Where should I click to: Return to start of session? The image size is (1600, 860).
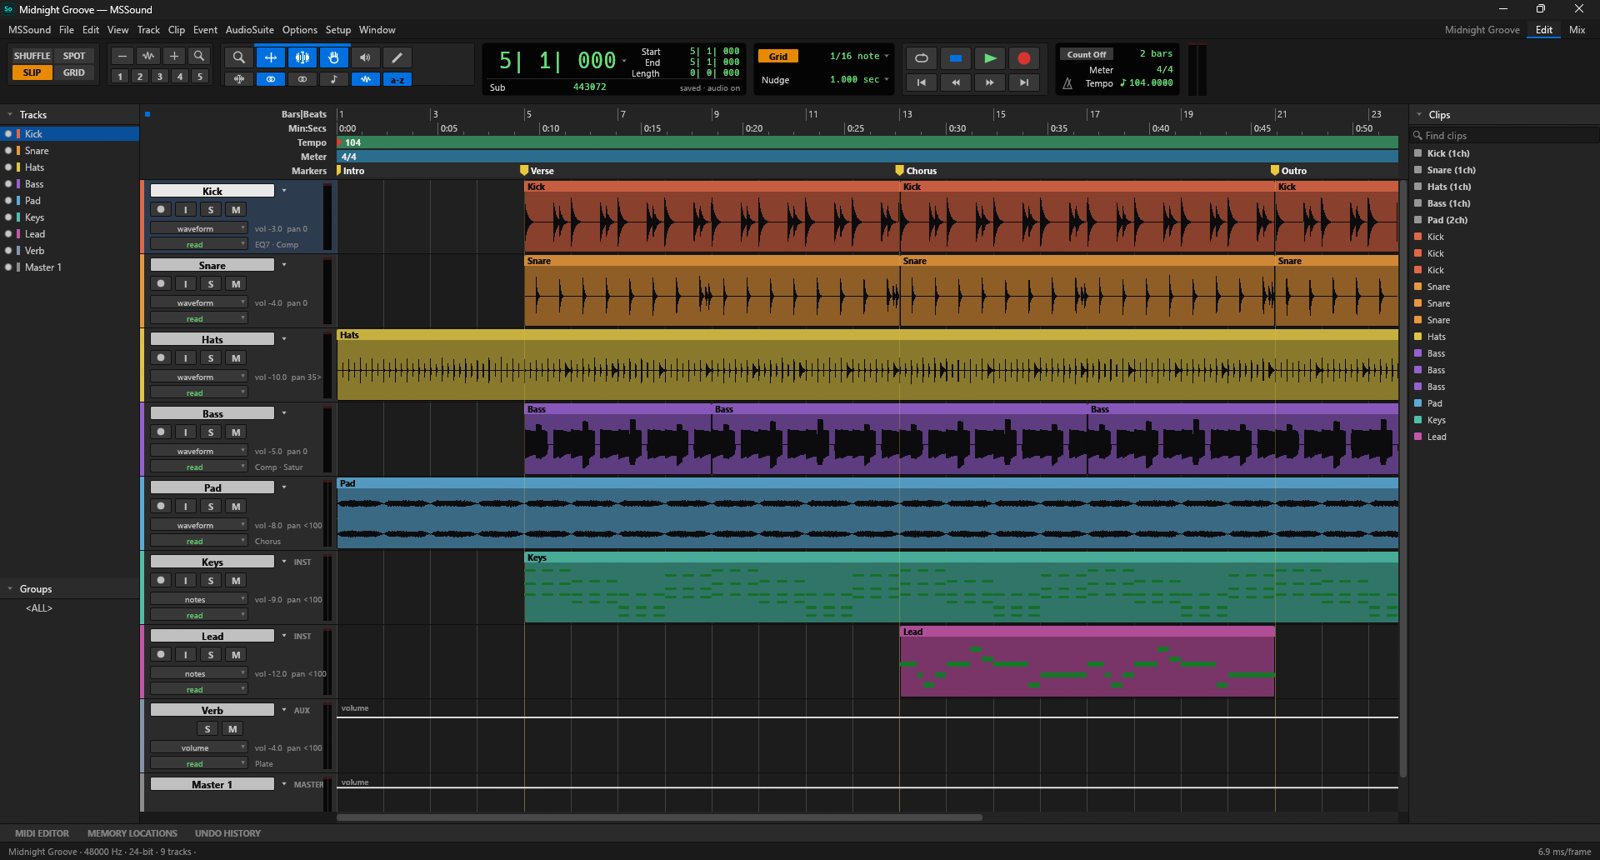click(921, 82)
